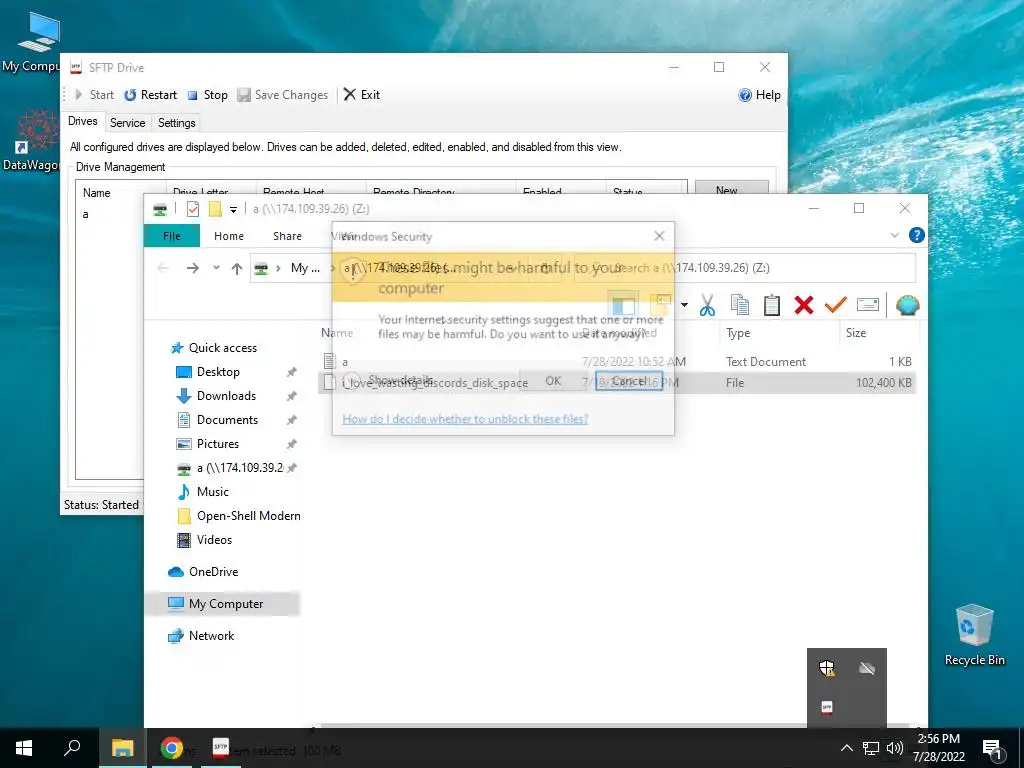Open Chrome from the taskbar
This screenshot has height=768, width=1024.
coord(172,748)
